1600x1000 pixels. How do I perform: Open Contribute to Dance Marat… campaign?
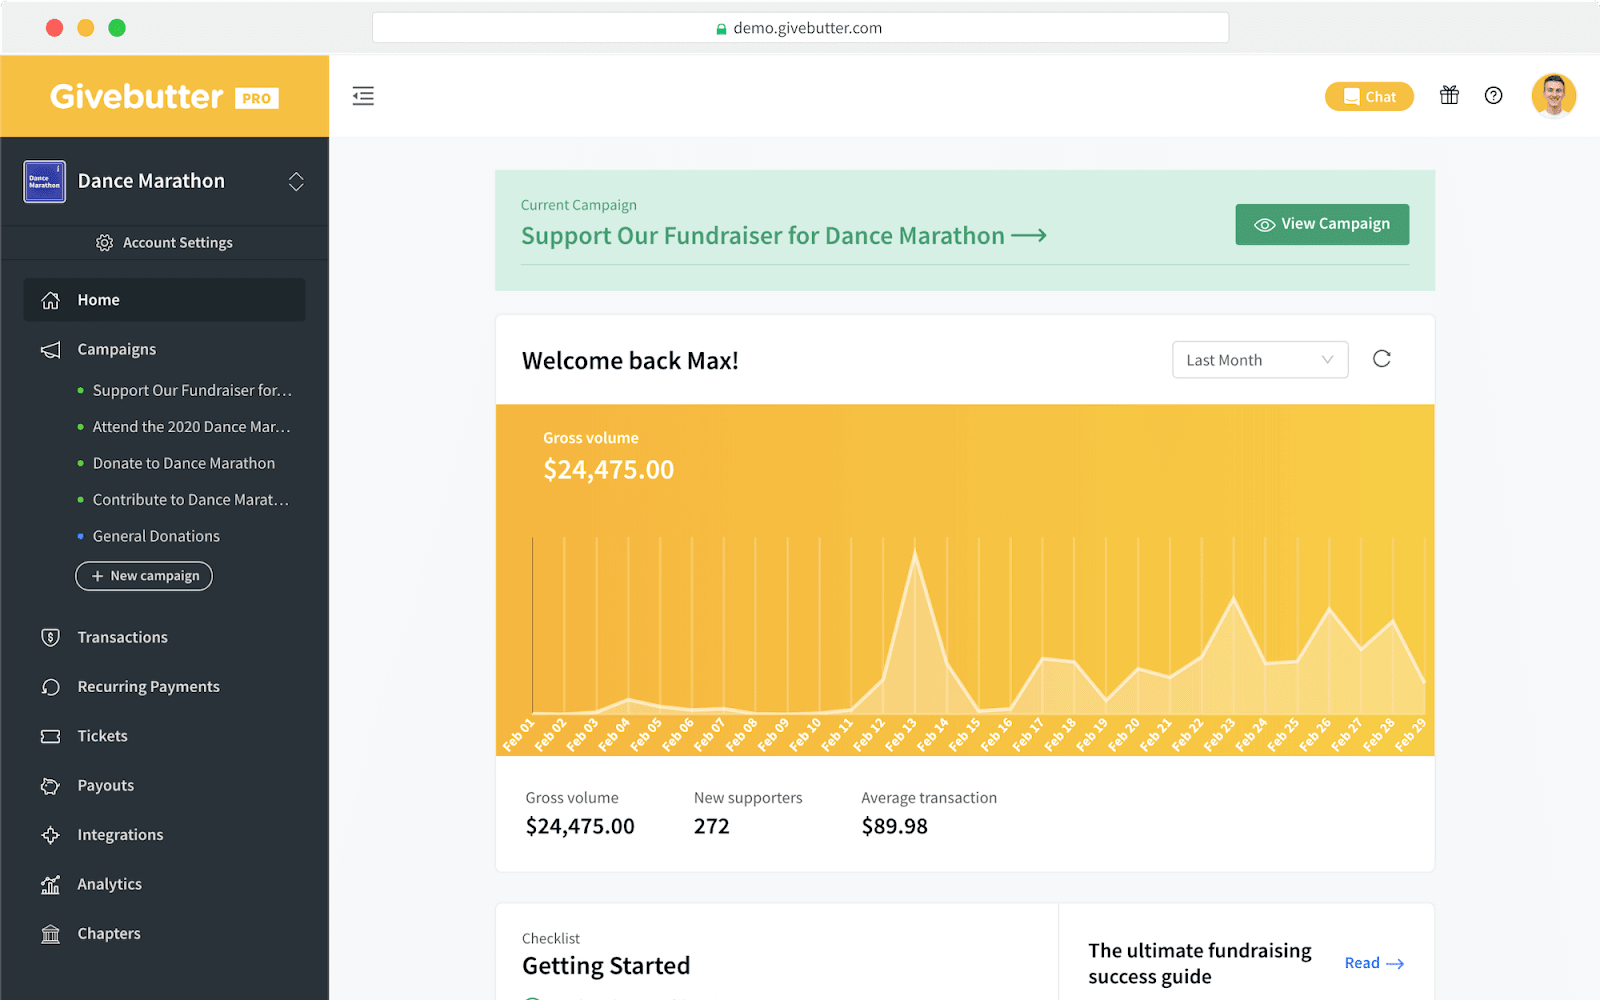pyautogui.click(x=190, y=500)
